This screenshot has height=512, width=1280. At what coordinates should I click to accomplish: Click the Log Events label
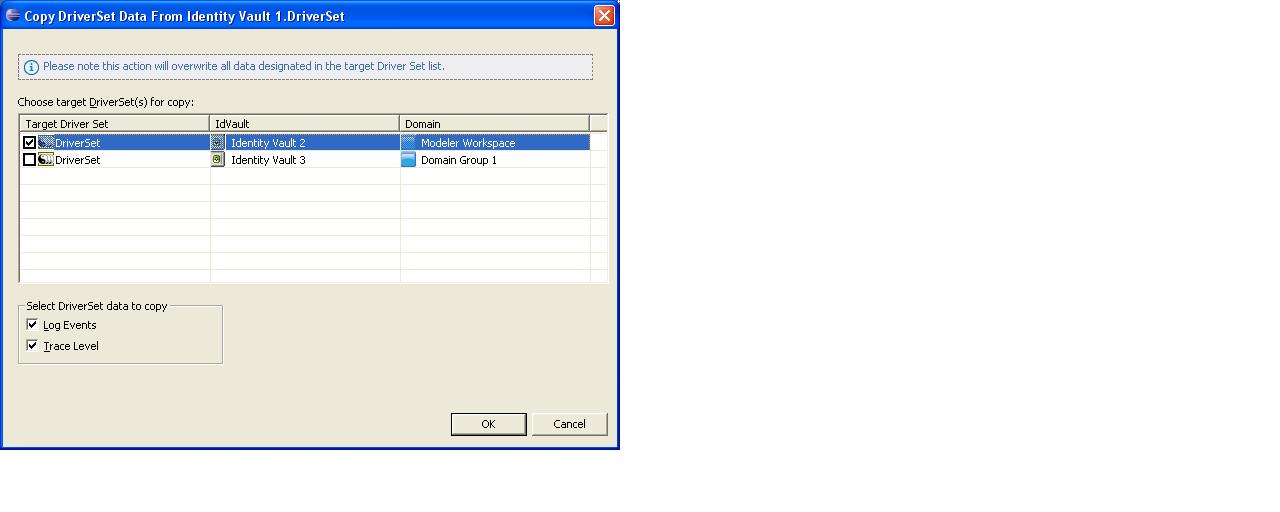coord(70,326)
